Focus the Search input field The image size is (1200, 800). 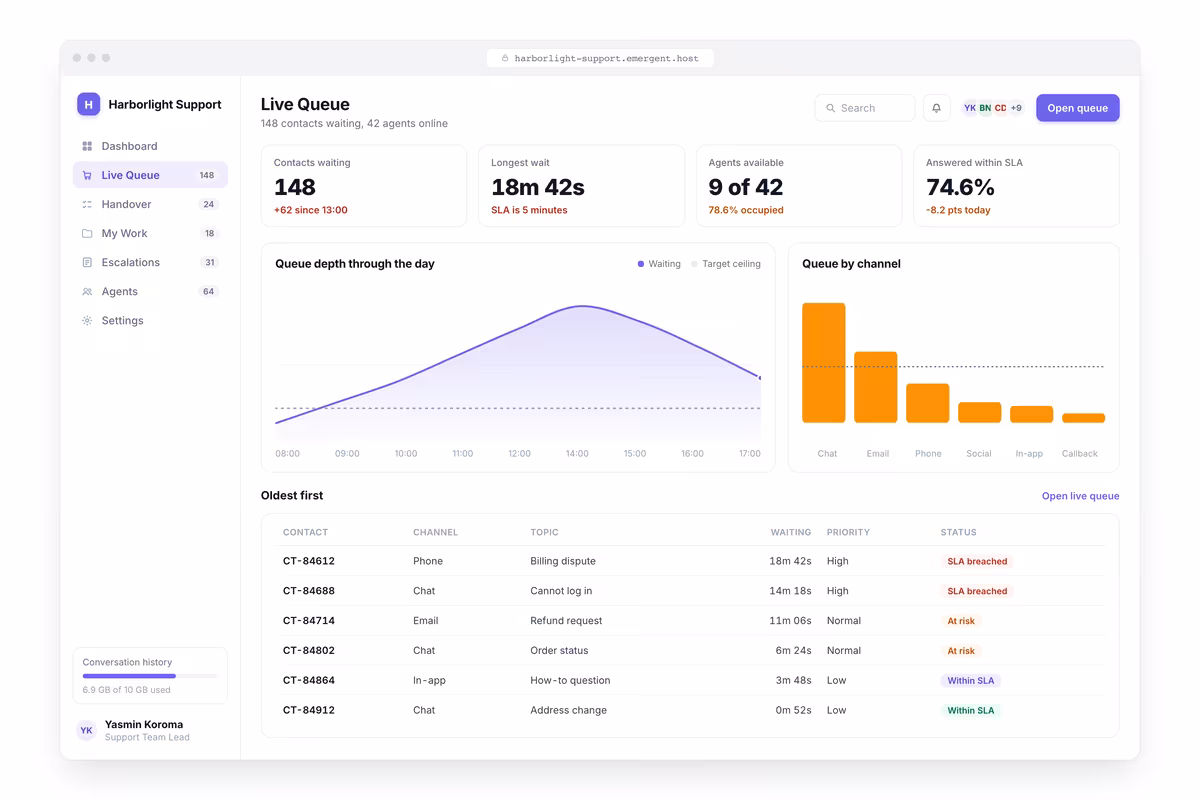pos(865,108)
